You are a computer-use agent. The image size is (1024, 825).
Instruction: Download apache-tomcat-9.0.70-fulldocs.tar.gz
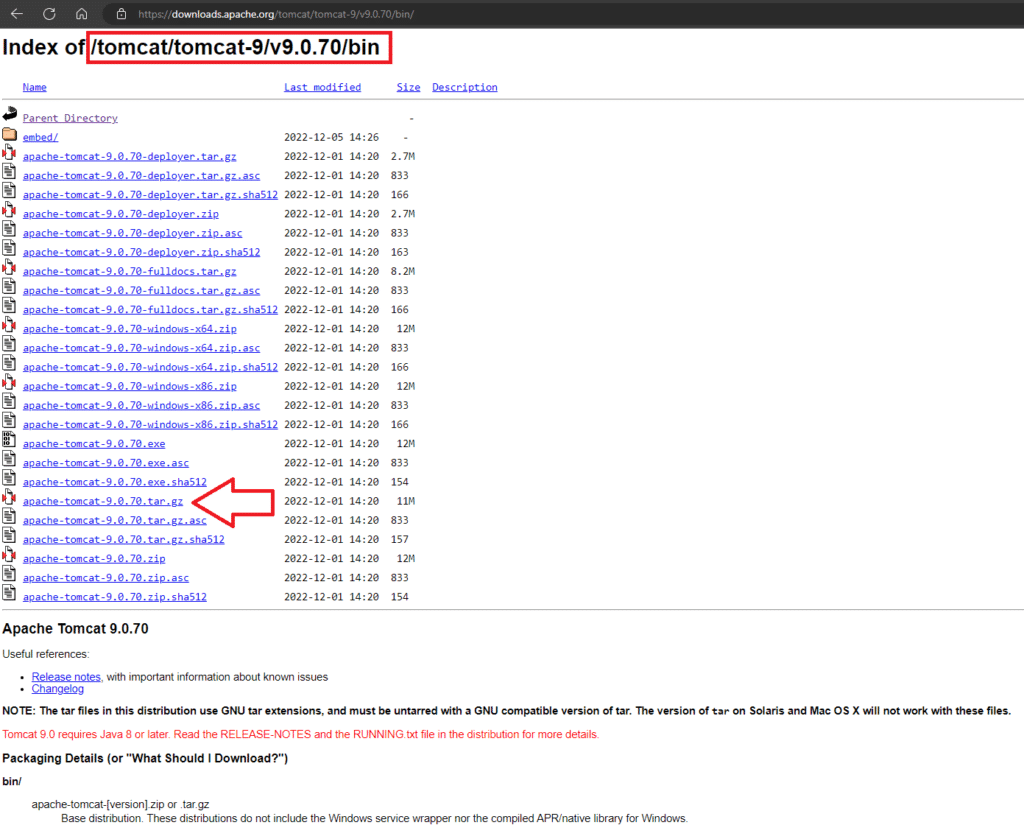click(129, 272)
